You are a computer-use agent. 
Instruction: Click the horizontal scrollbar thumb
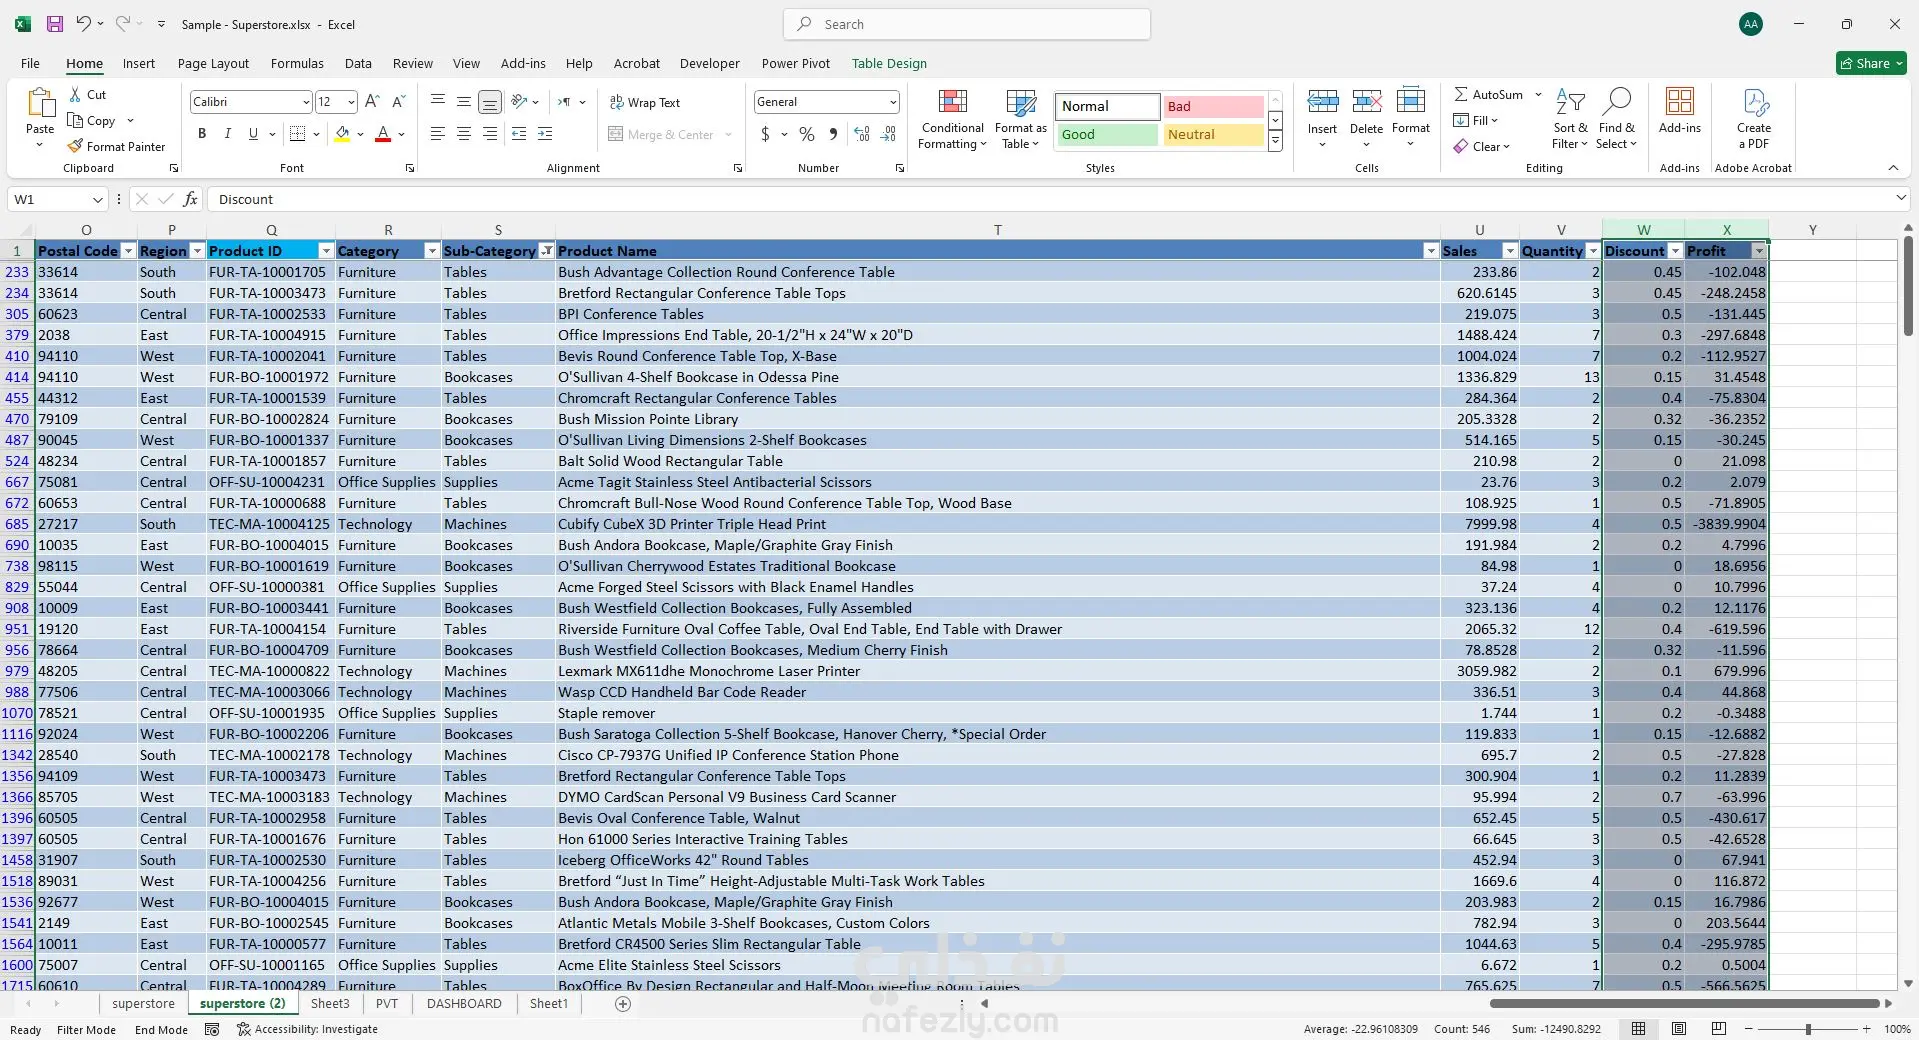pyautogui.click(x=1684, y=1003)
